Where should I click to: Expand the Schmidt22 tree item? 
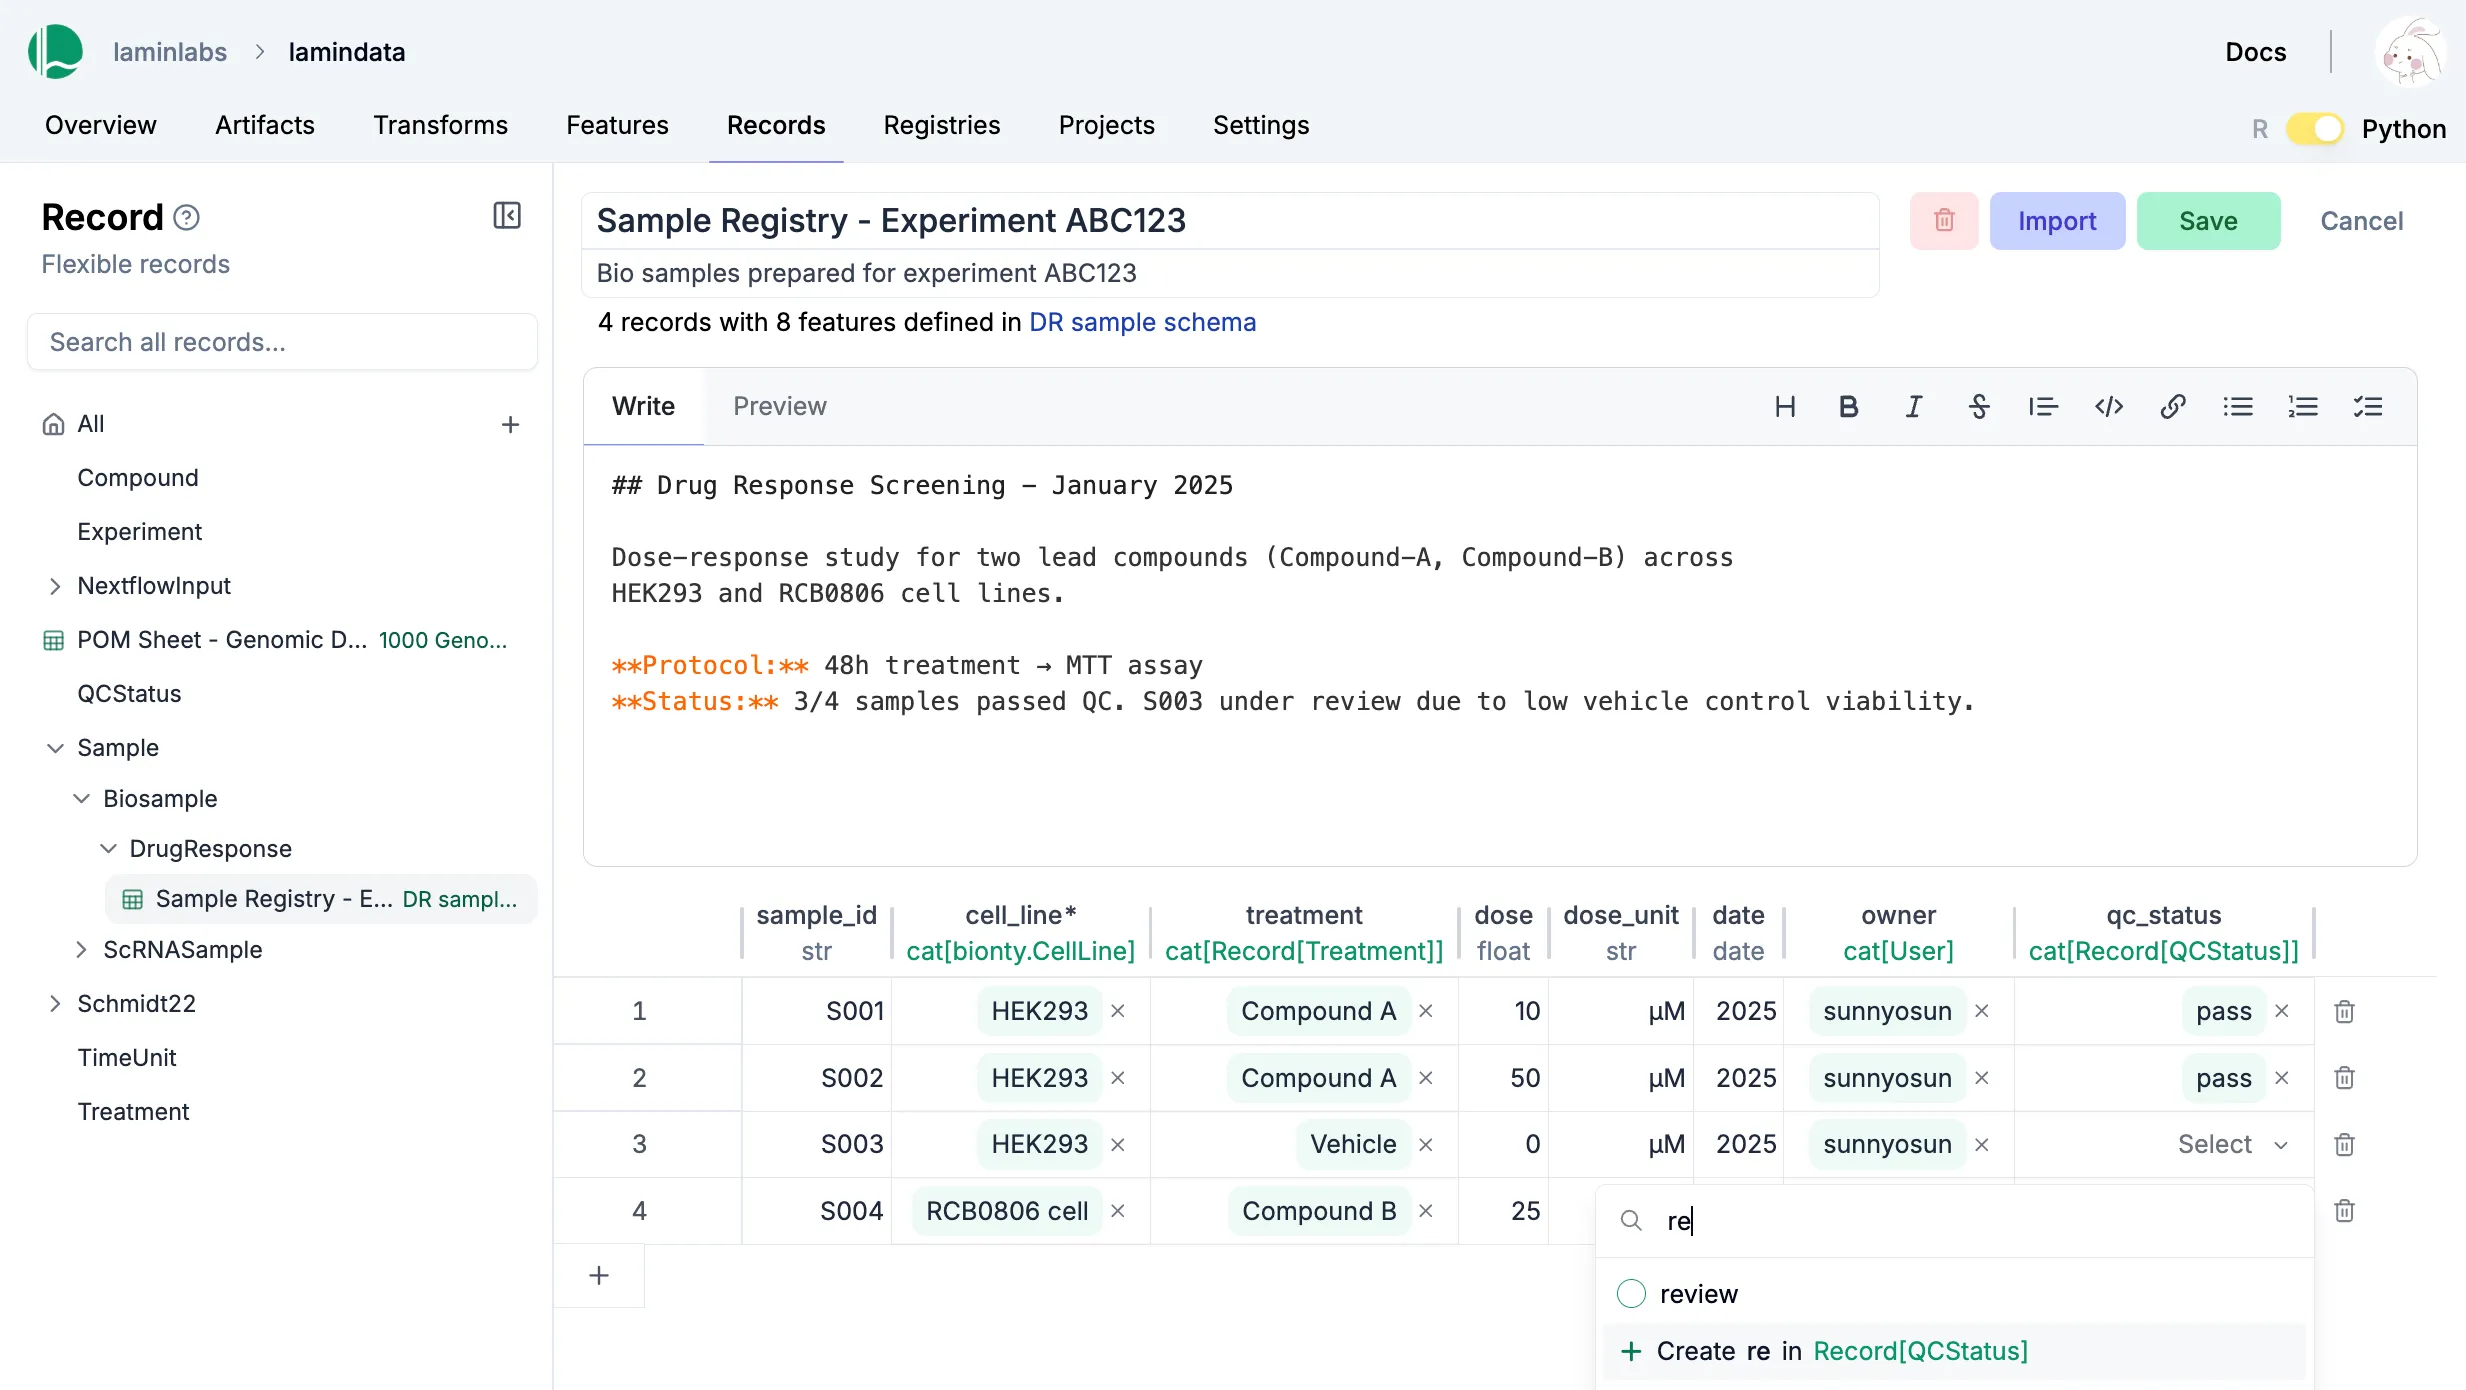(x=55, y=1003)
